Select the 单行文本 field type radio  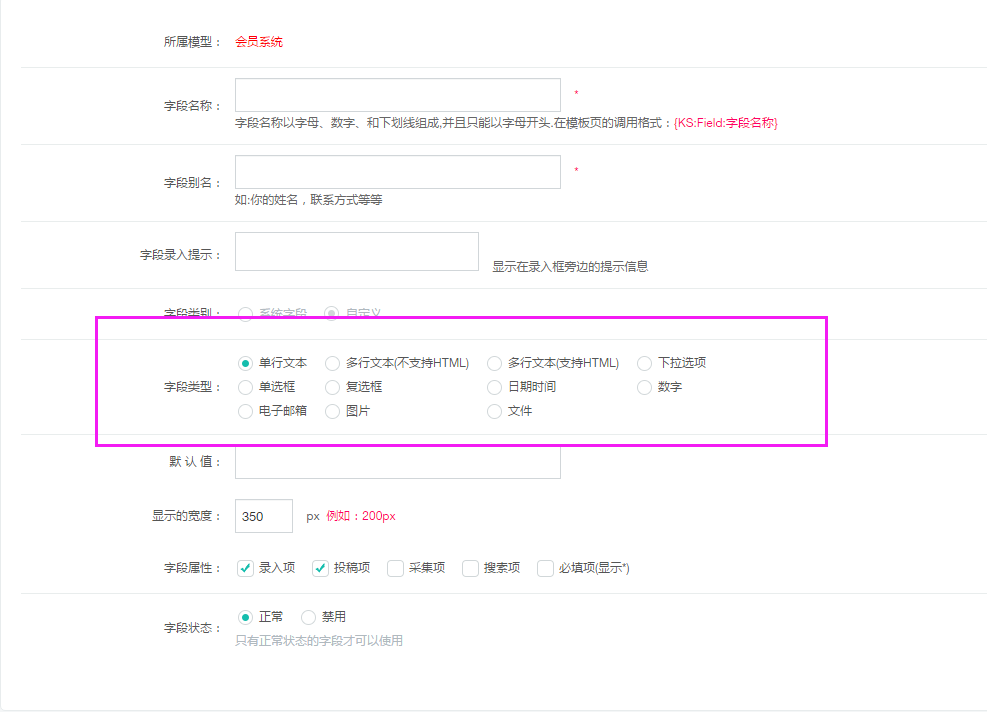tap(245, 363)
